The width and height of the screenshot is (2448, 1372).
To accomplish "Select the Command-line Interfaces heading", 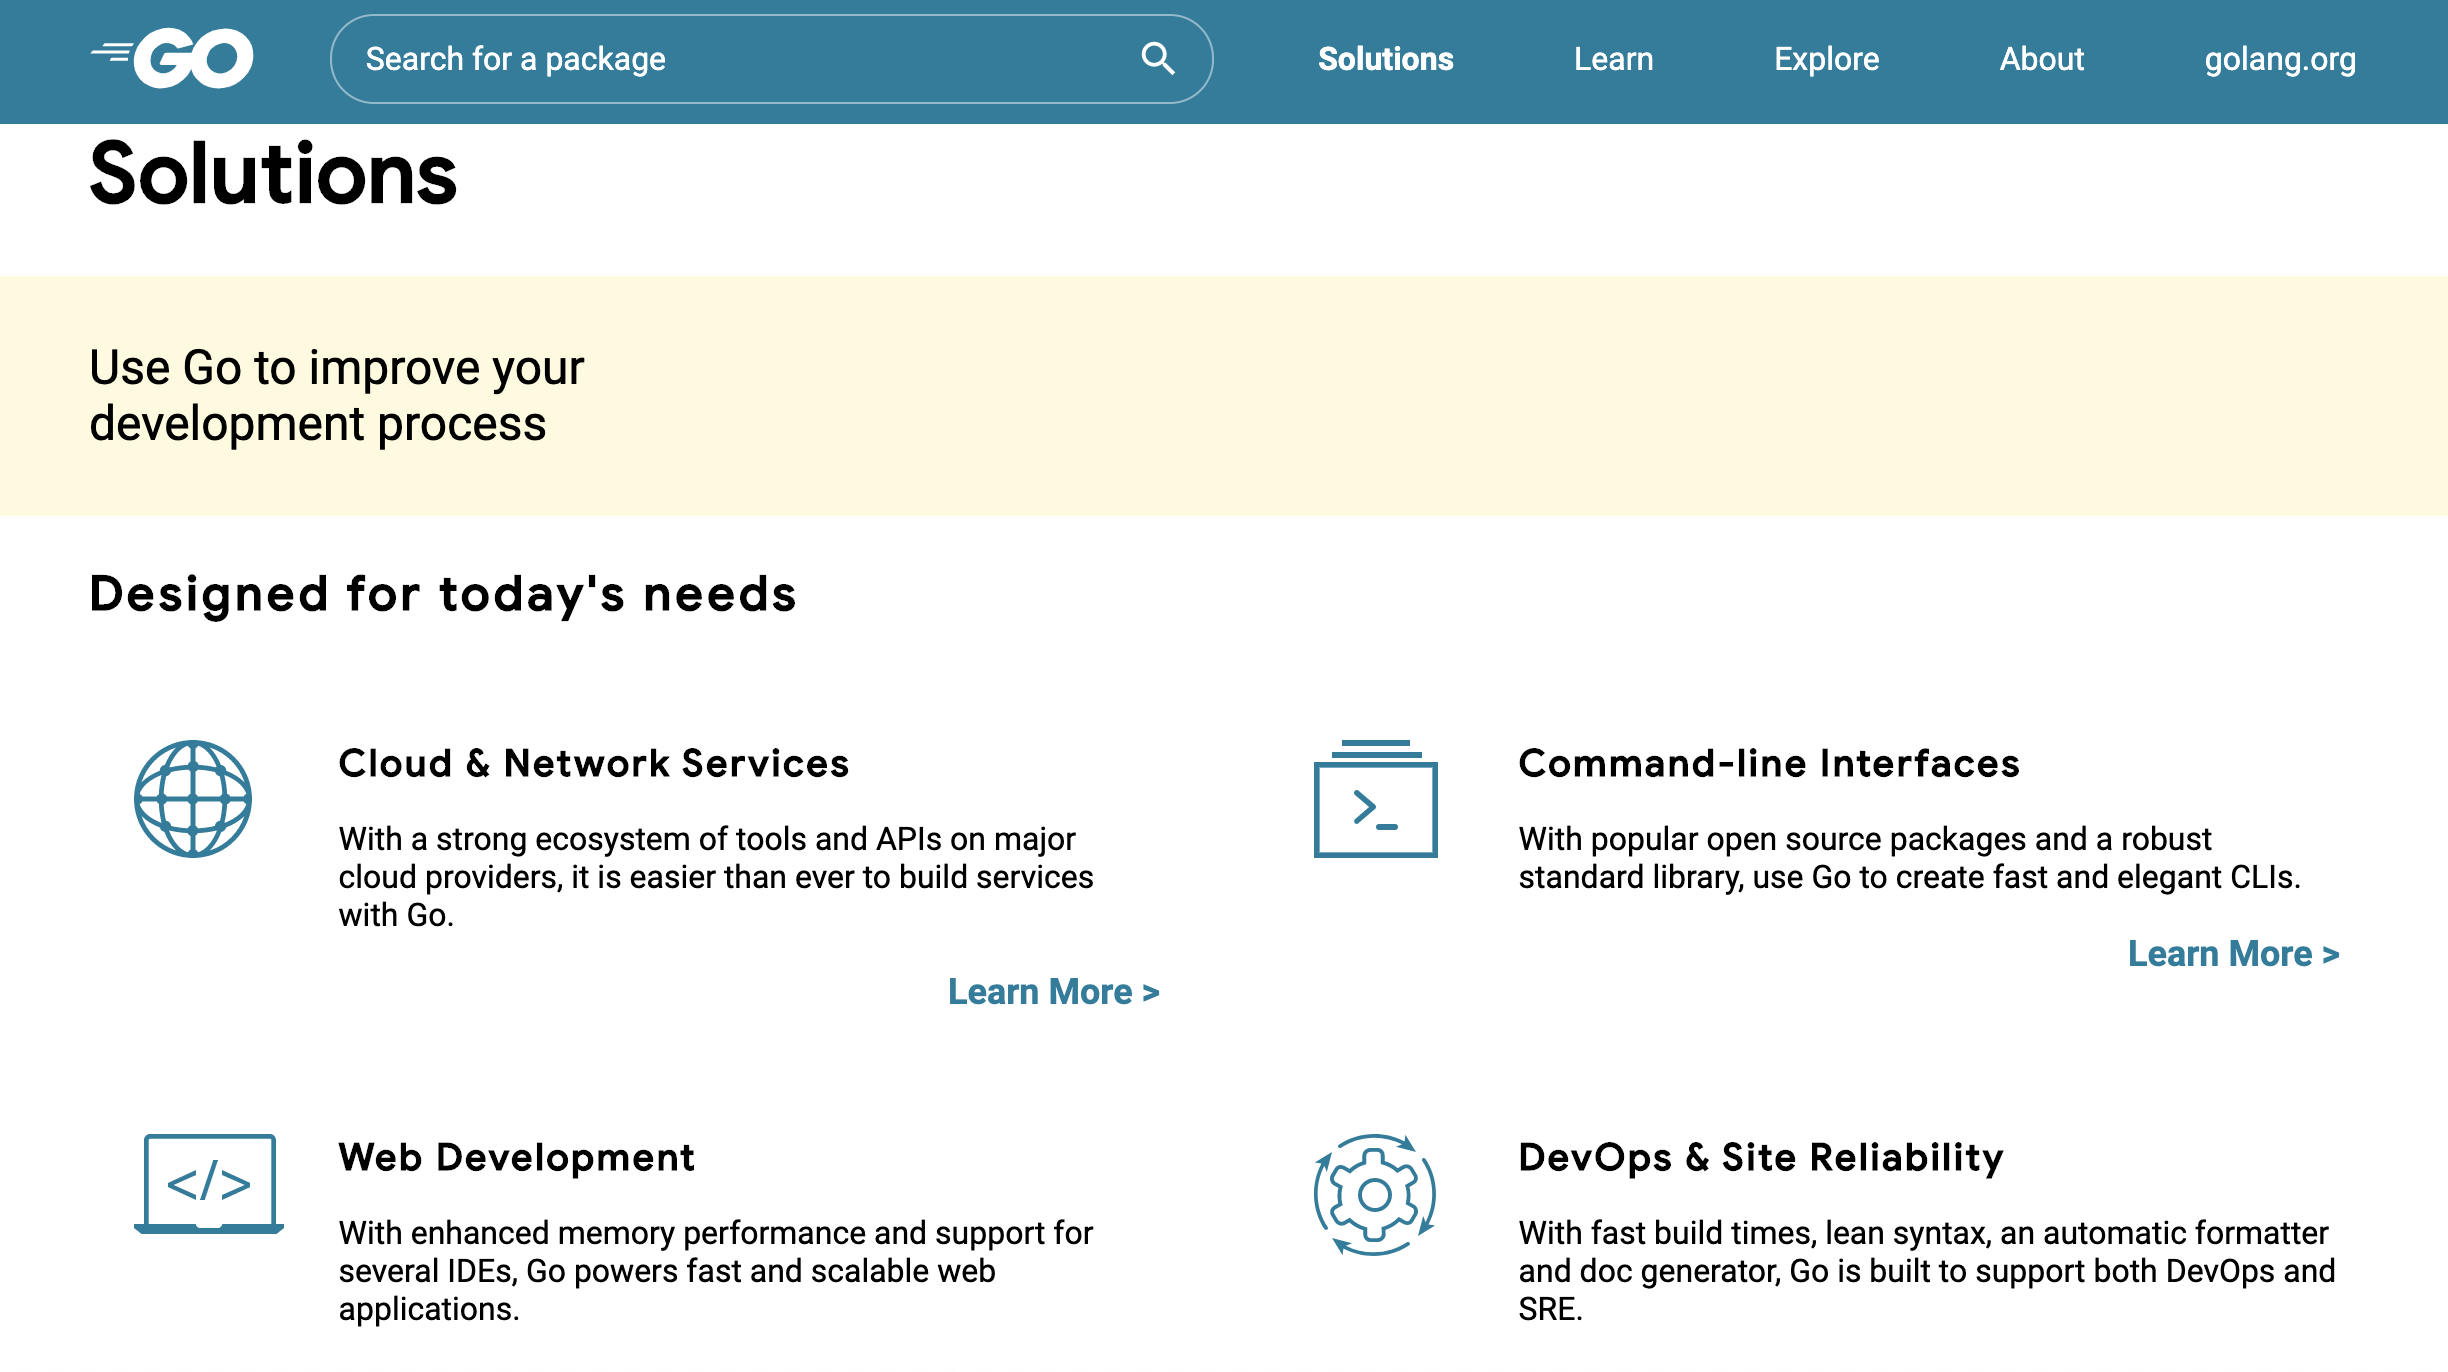I will [x=1769, y=763].
